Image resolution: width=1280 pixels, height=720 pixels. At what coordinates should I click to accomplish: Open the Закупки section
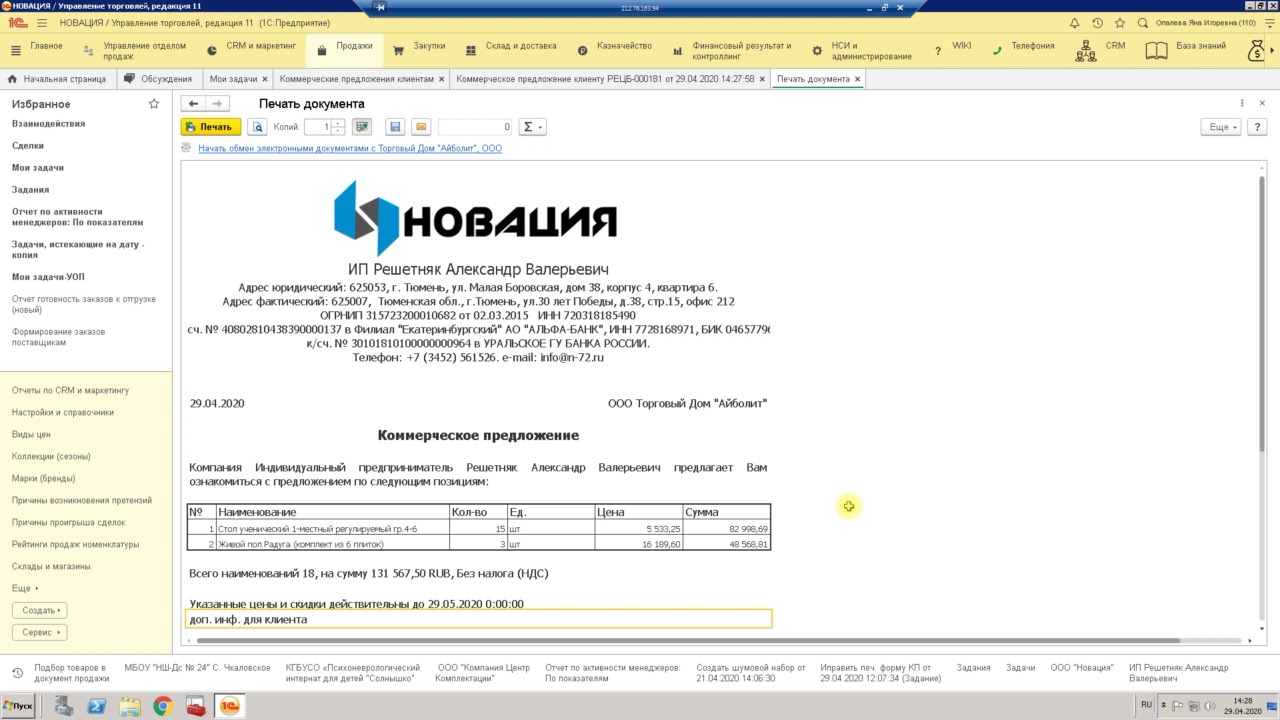coord(419,48)
